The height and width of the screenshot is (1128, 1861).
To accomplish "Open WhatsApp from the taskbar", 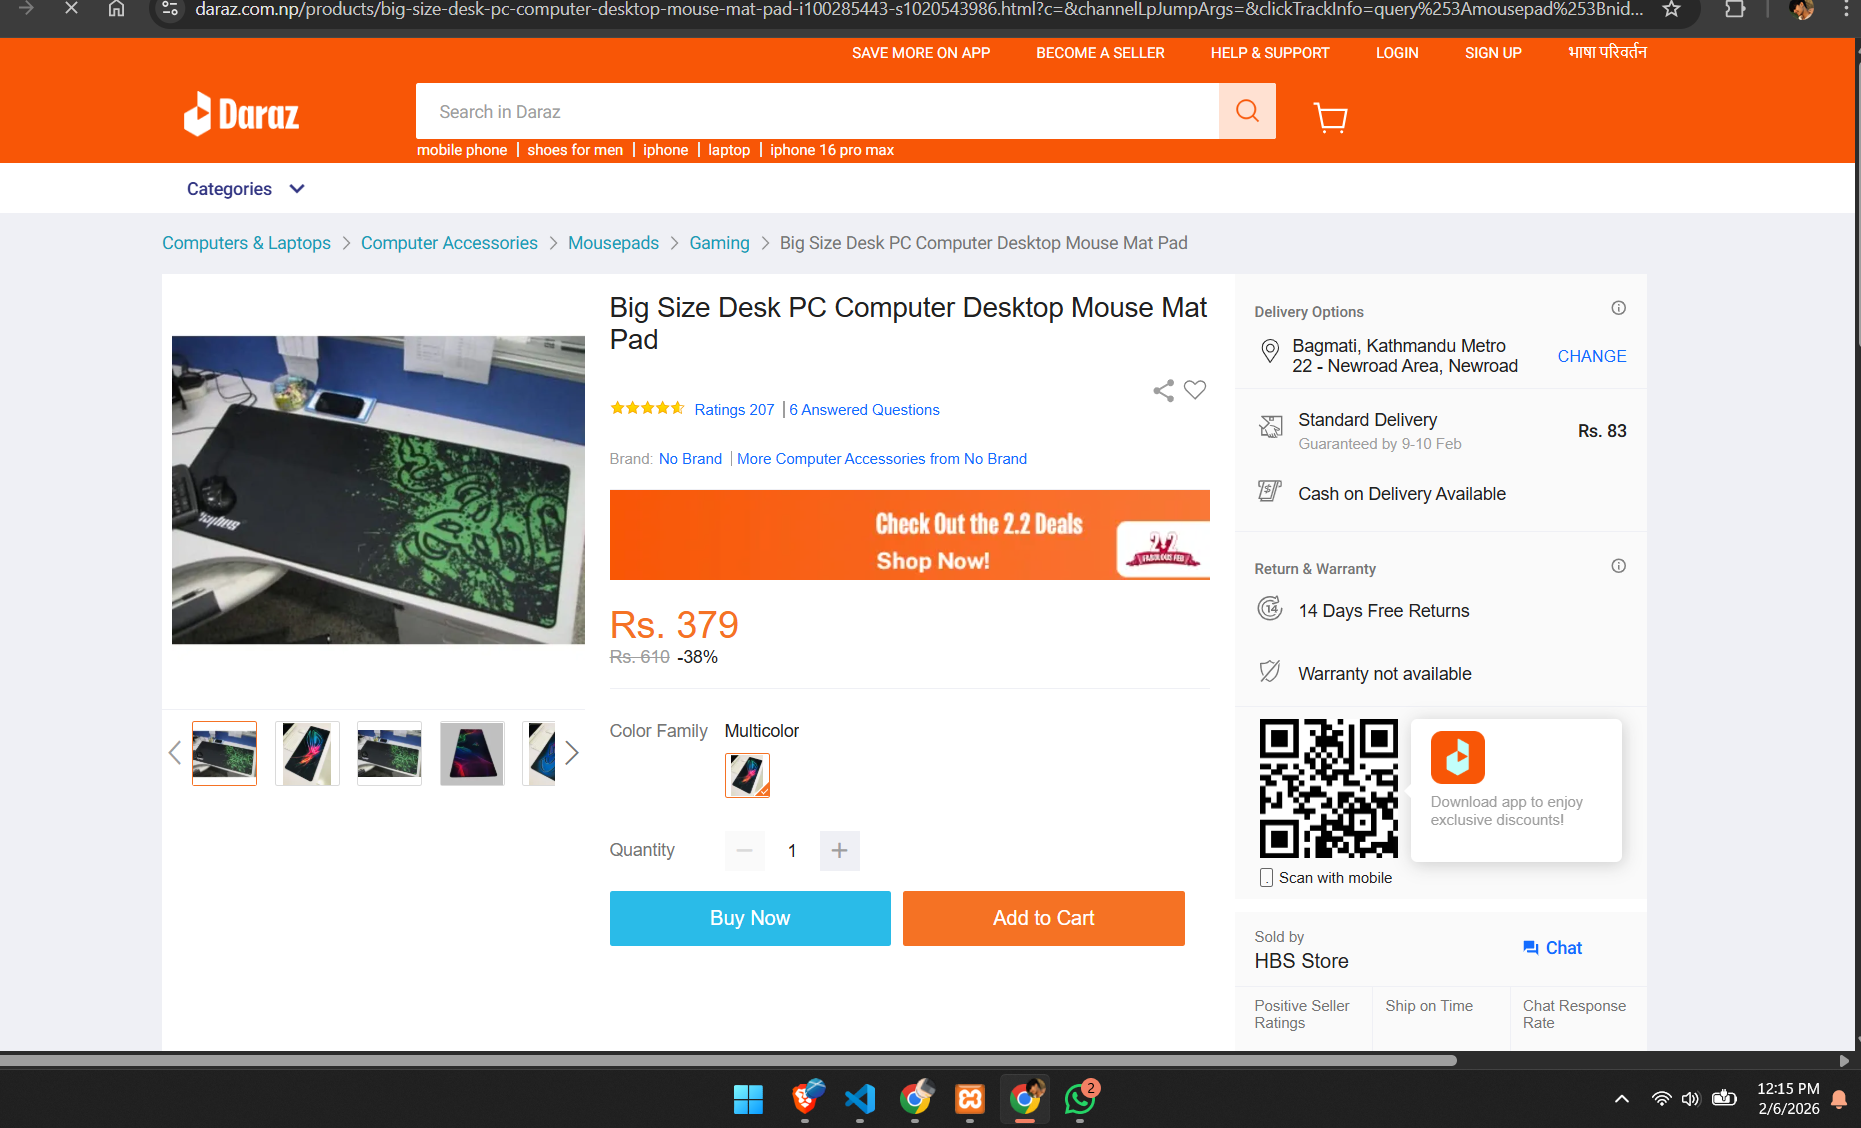I will pos(1080,1099).
